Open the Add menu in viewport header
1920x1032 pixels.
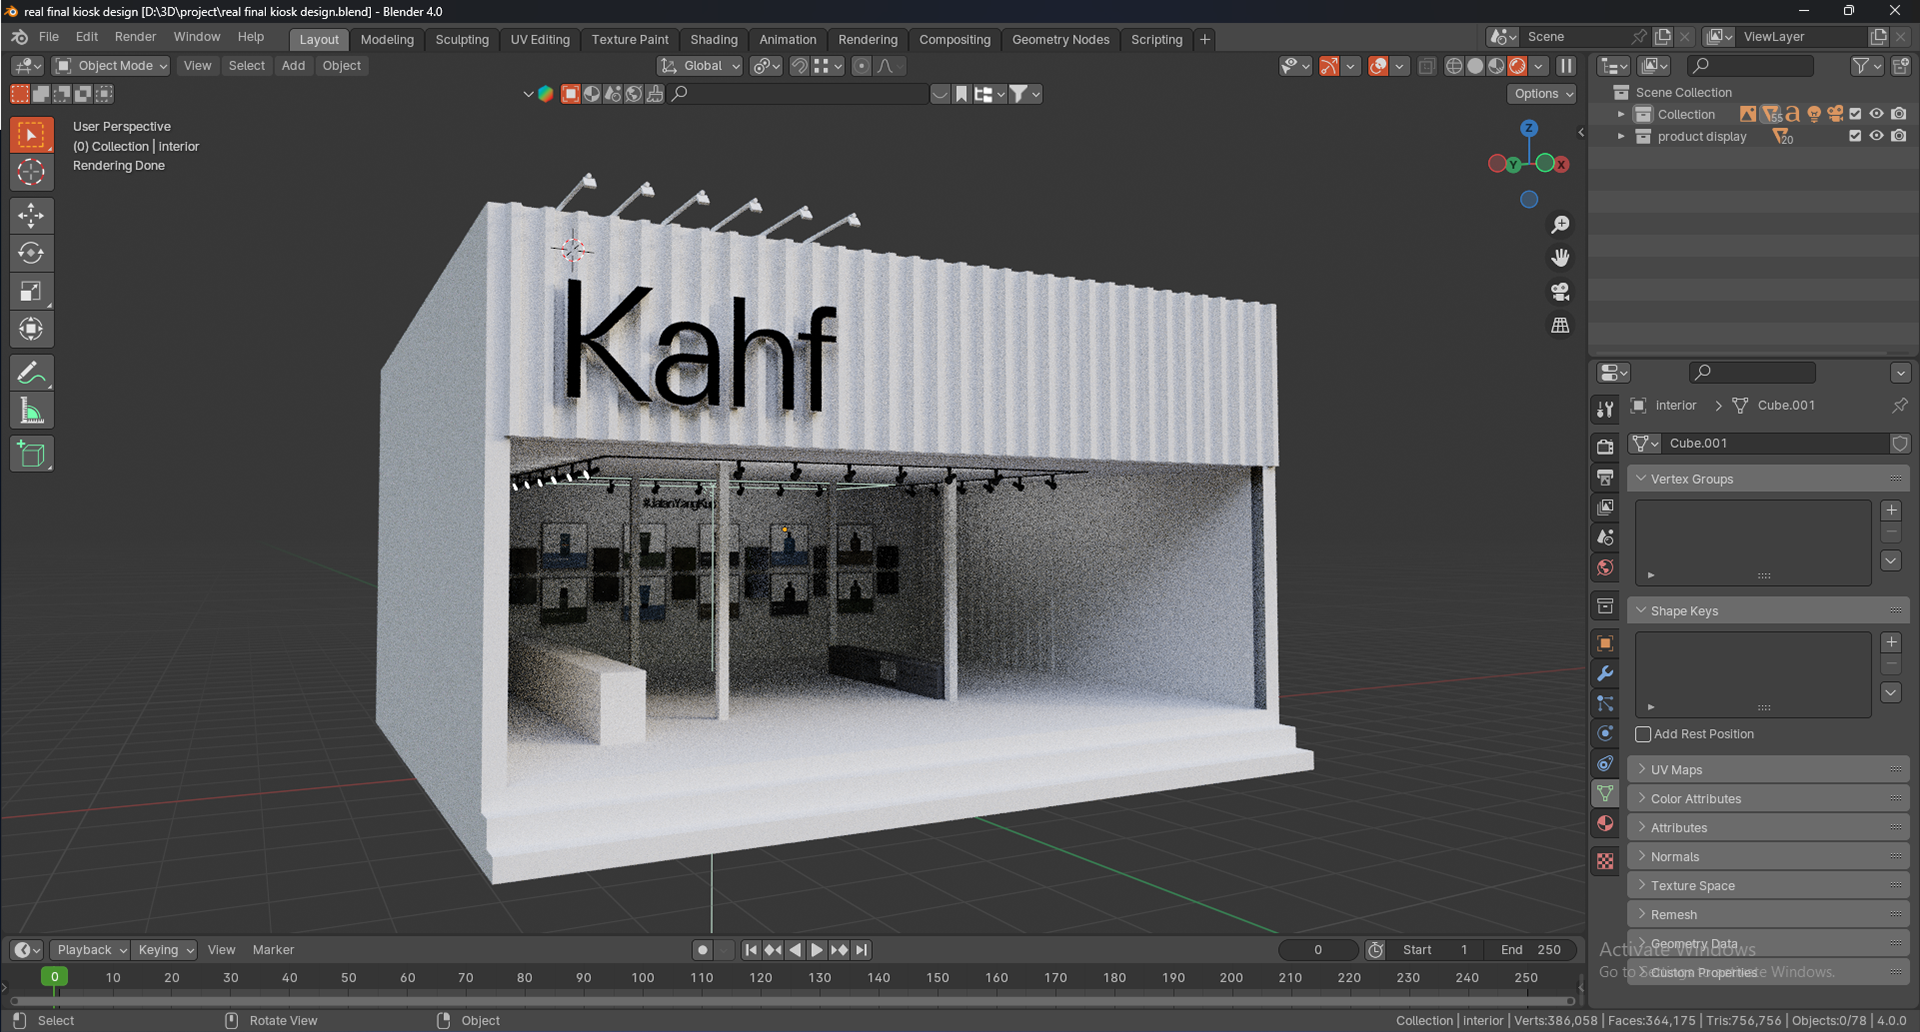pos(293,66)
